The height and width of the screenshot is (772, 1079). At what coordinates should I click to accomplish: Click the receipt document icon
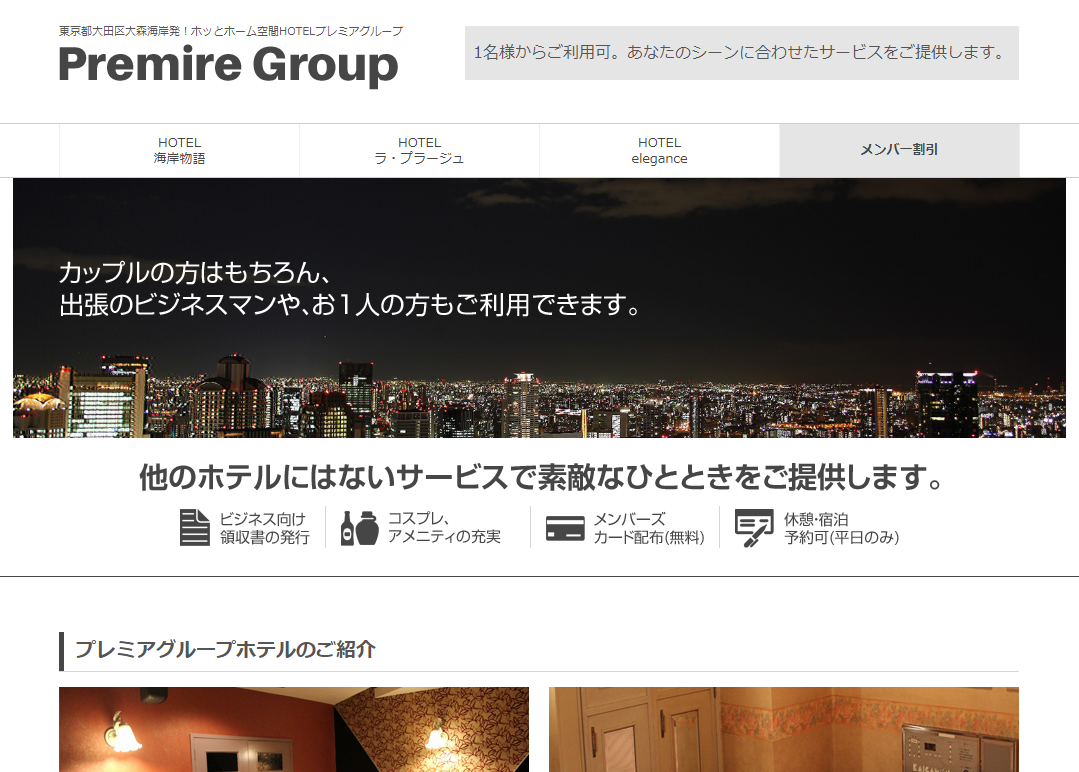[x=195, y=528]
